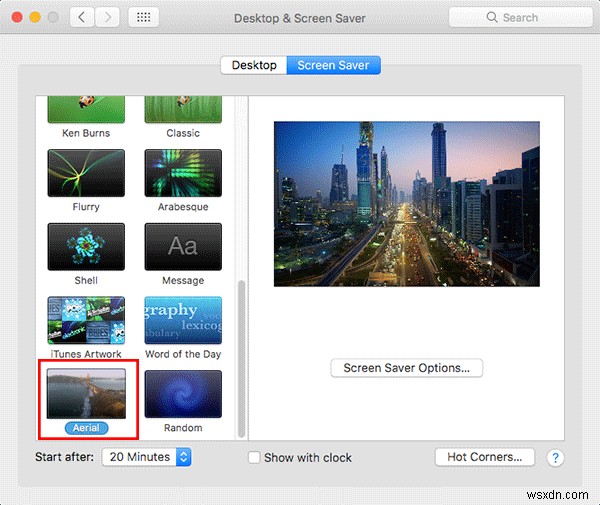Click the Ken Burns label text

[x=86, y=133]
